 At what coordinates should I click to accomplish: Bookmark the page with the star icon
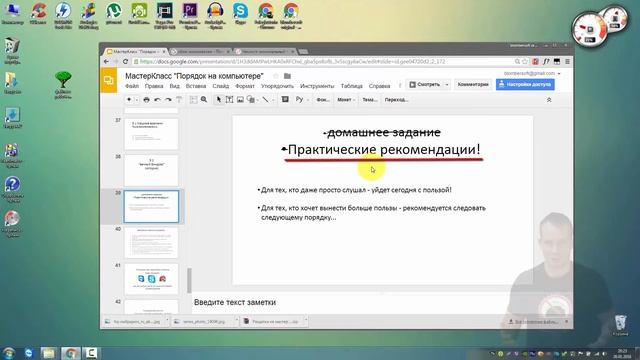[525, 62]
